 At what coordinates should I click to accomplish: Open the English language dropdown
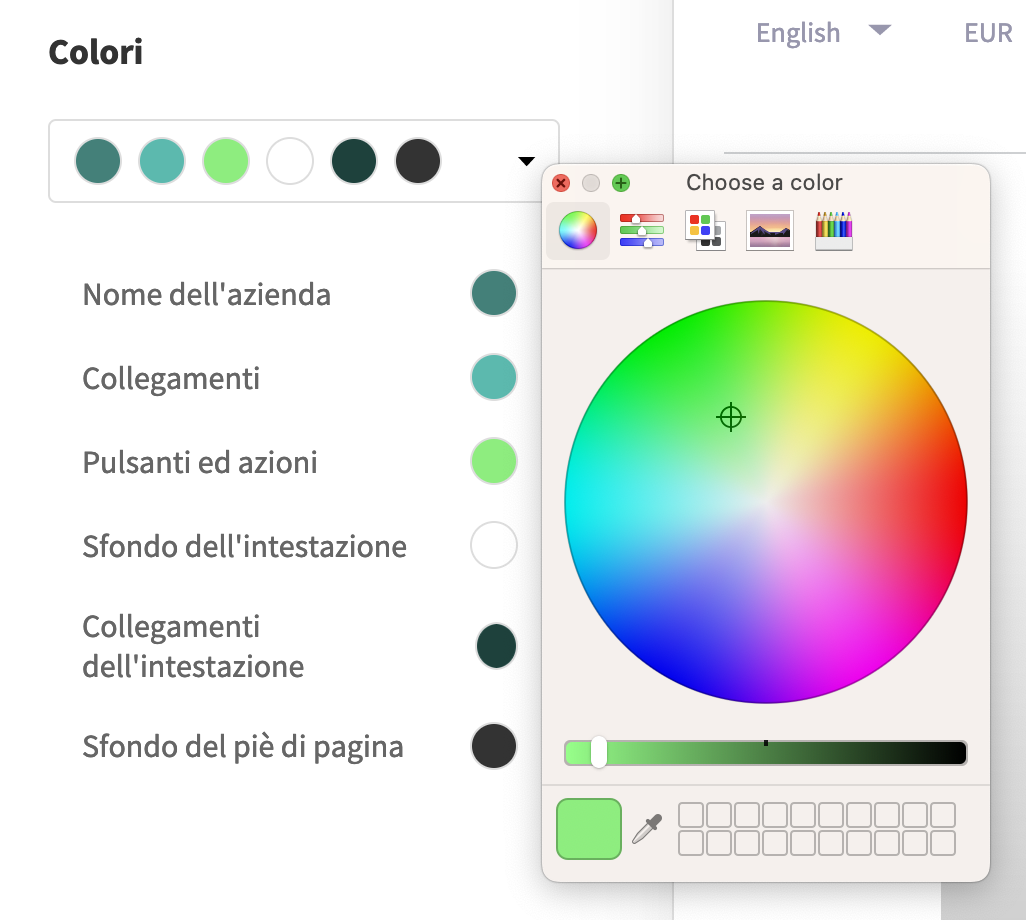822,33
